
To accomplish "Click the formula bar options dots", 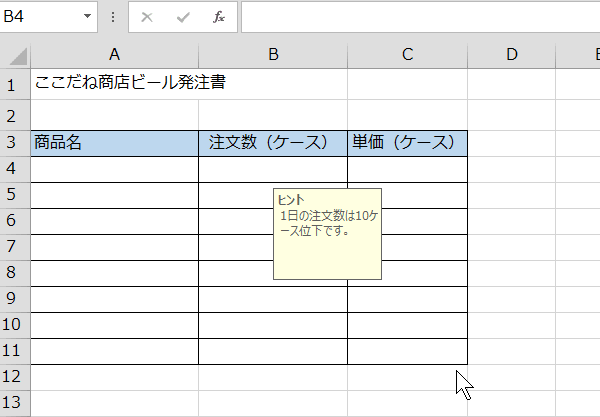I will tap(113, 17).
